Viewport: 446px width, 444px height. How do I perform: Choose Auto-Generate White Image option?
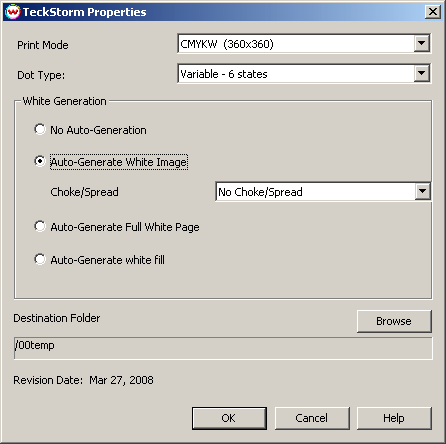point(40,161)
